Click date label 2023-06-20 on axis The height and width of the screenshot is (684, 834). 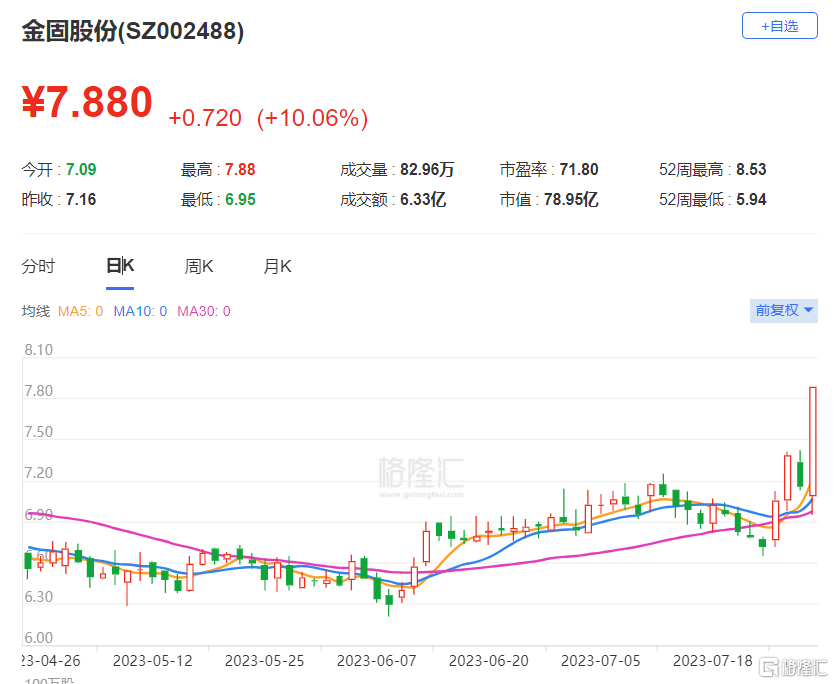coord(489,661)
